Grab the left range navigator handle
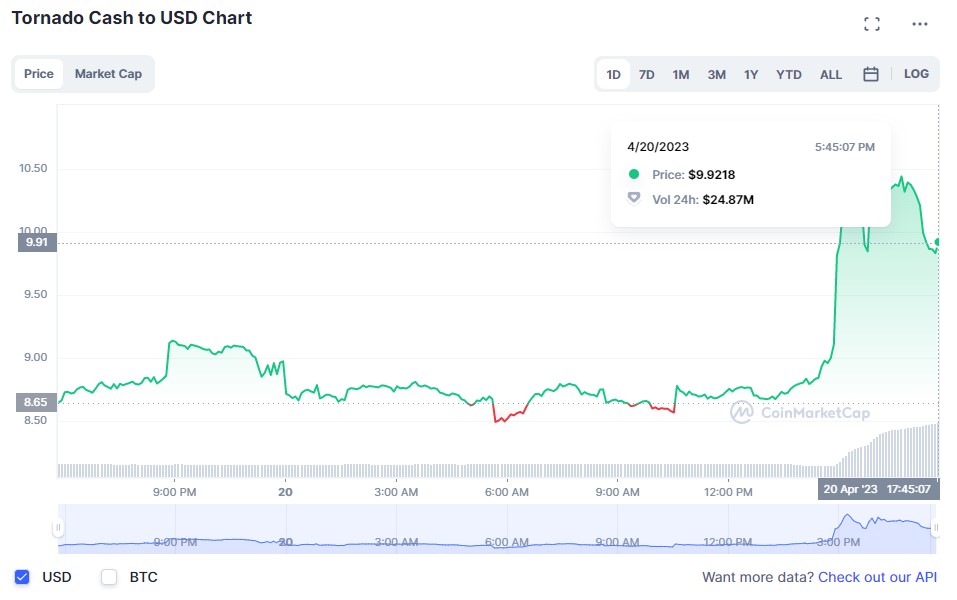The height and width of the screenshot is (600, 957). point(58,527)
